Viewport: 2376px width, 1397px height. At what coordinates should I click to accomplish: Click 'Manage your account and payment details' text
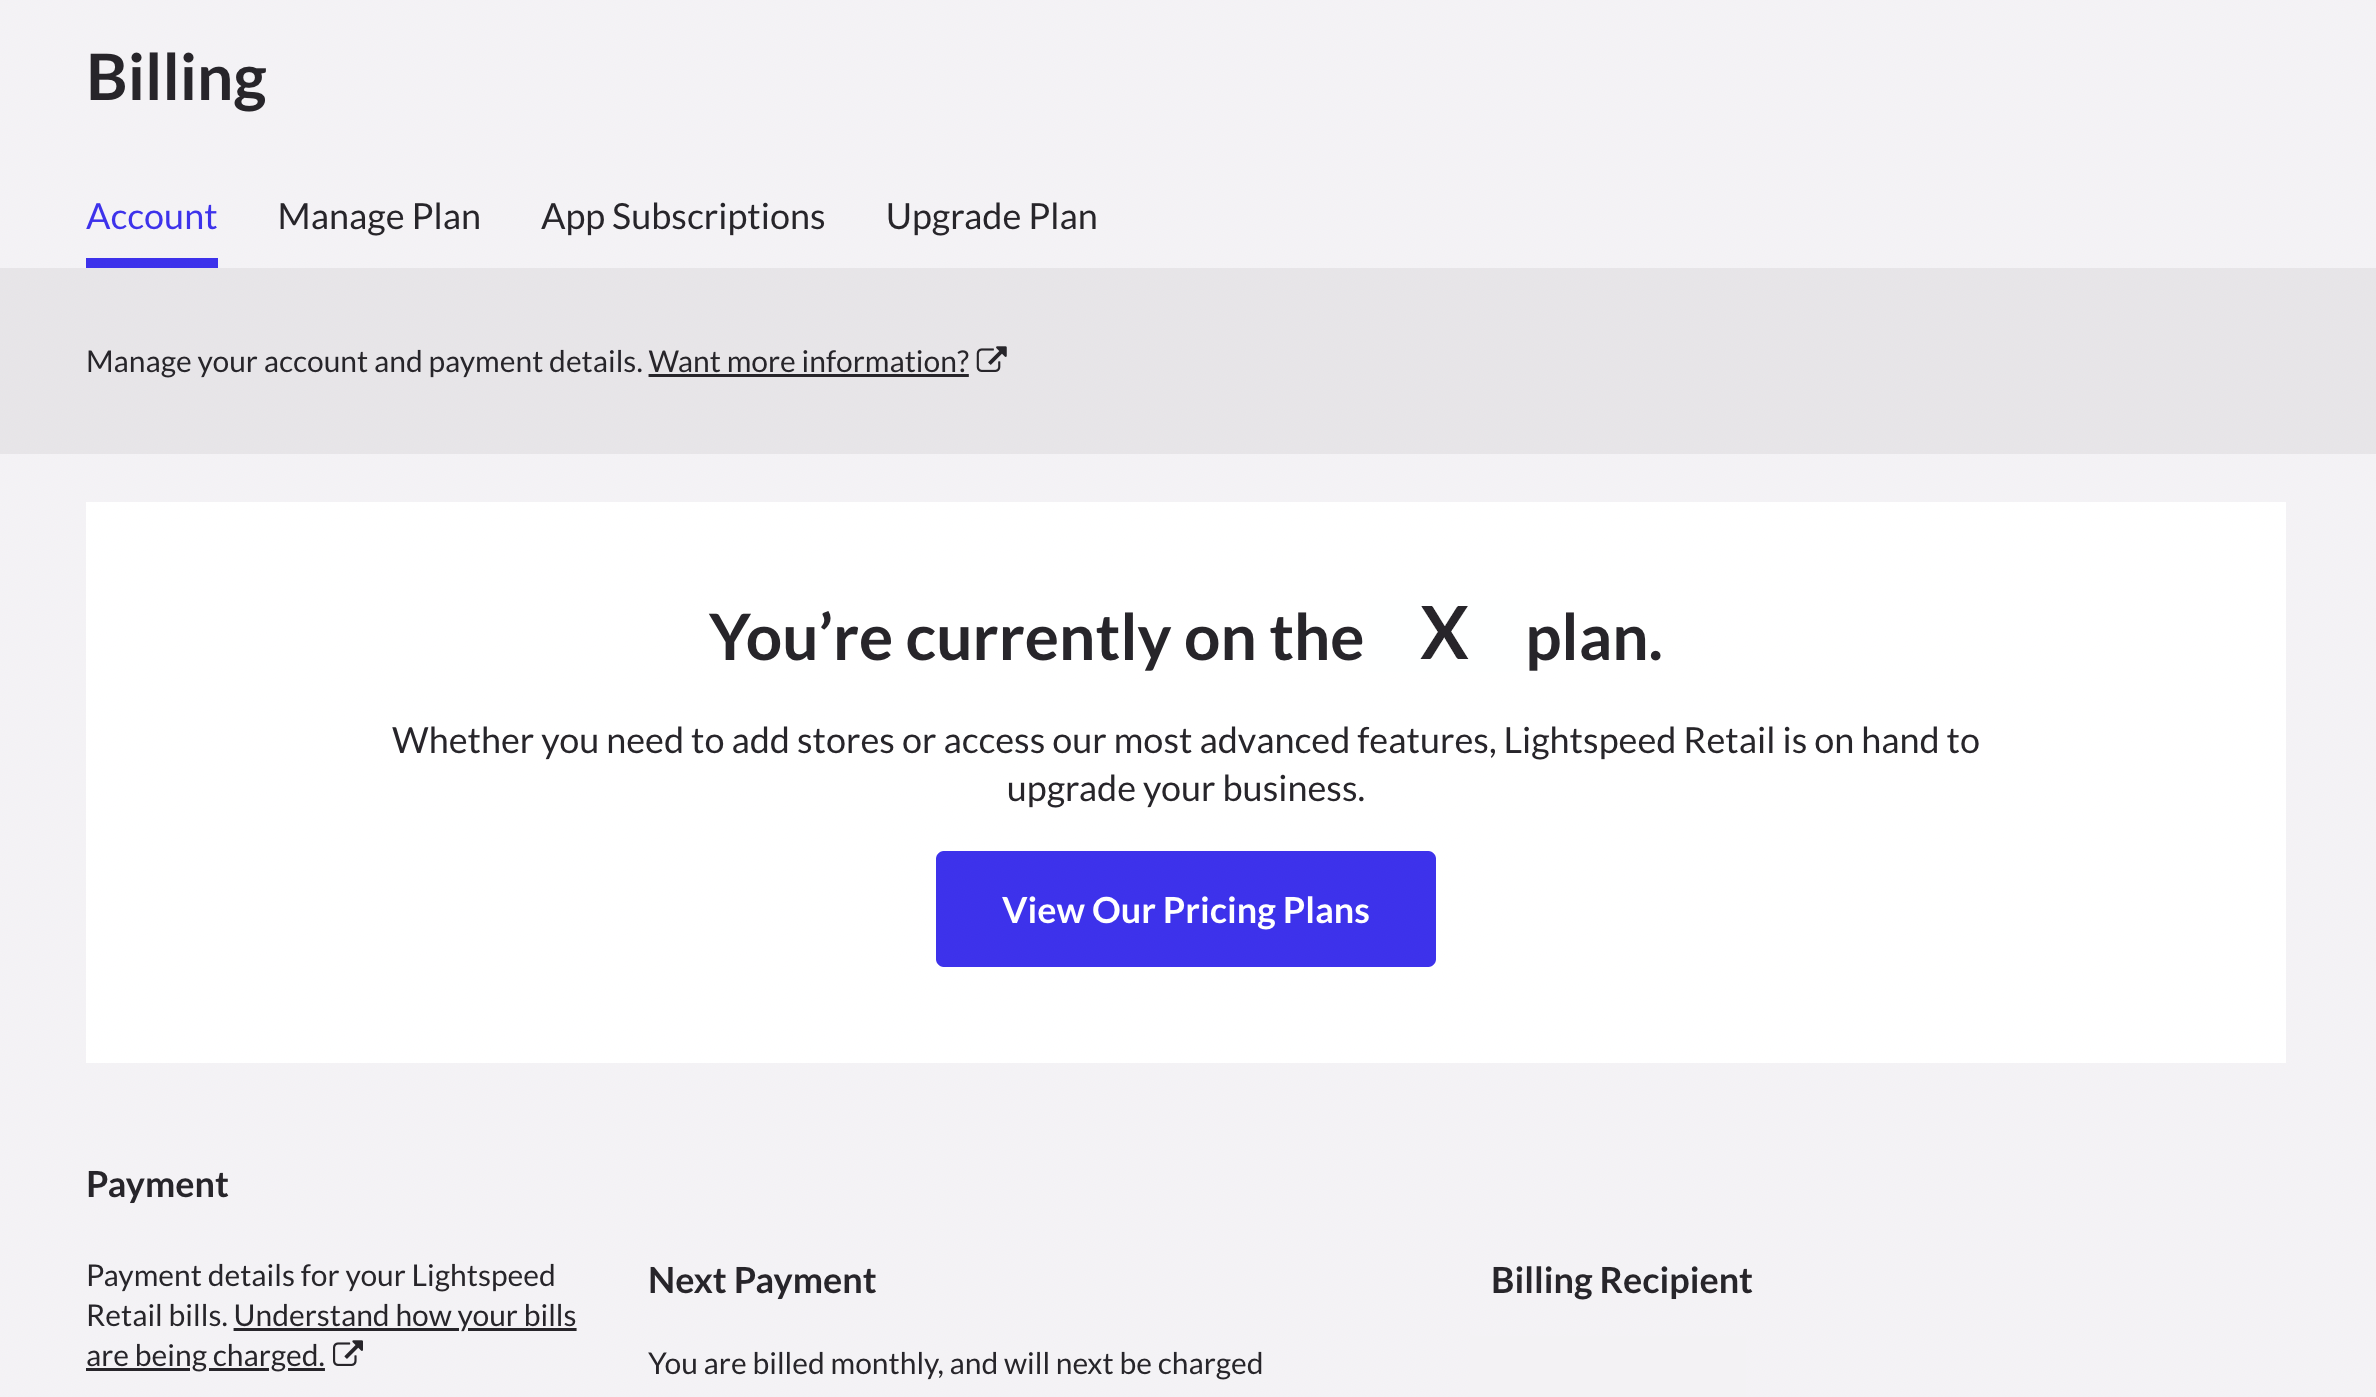(x=364, y=361)
